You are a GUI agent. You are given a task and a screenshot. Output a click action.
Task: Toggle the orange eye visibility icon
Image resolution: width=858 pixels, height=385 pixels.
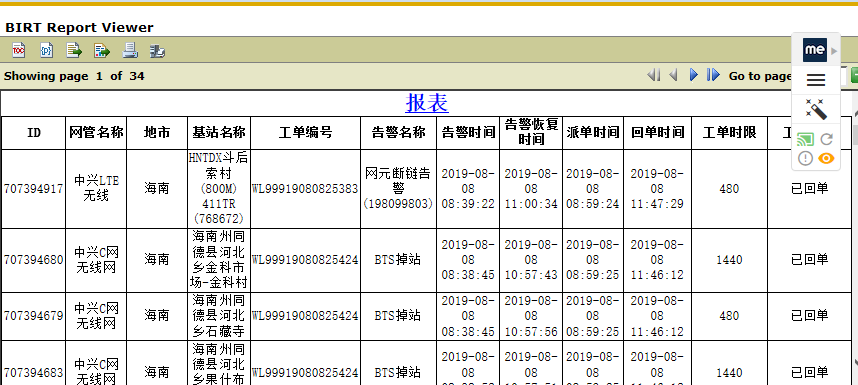pos(826,159)
